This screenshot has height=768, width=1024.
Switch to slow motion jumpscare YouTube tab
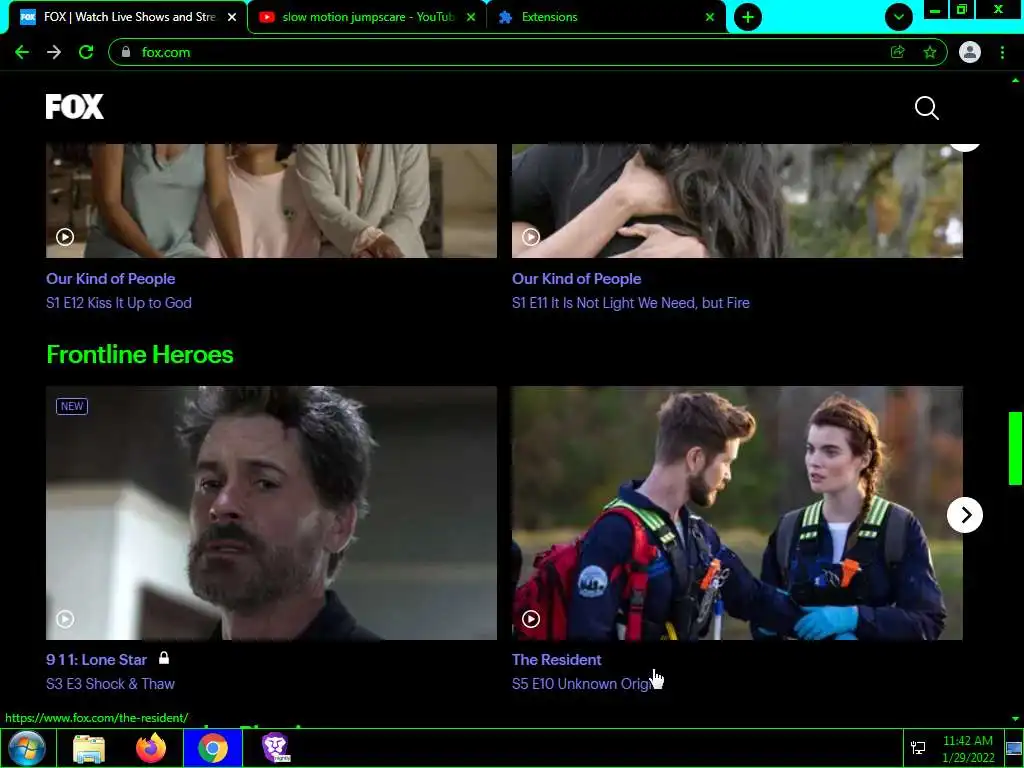click(x=366, y=17)
